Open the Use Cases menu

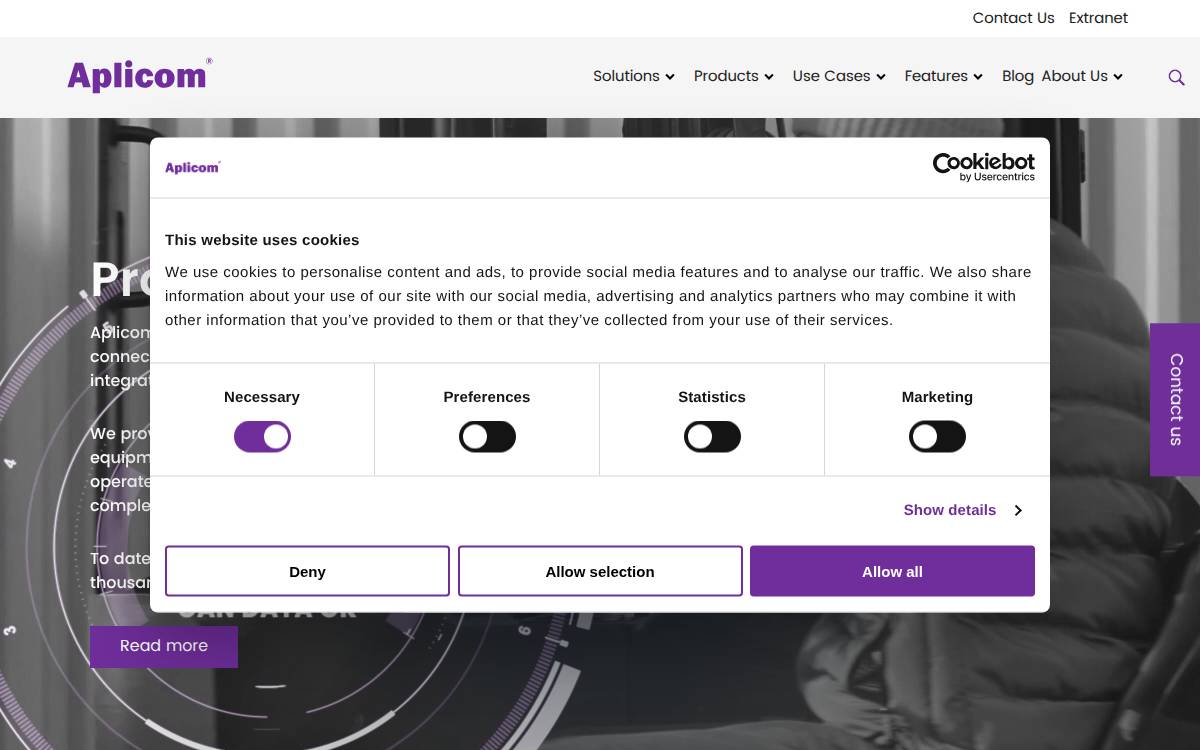coord(831,76)
